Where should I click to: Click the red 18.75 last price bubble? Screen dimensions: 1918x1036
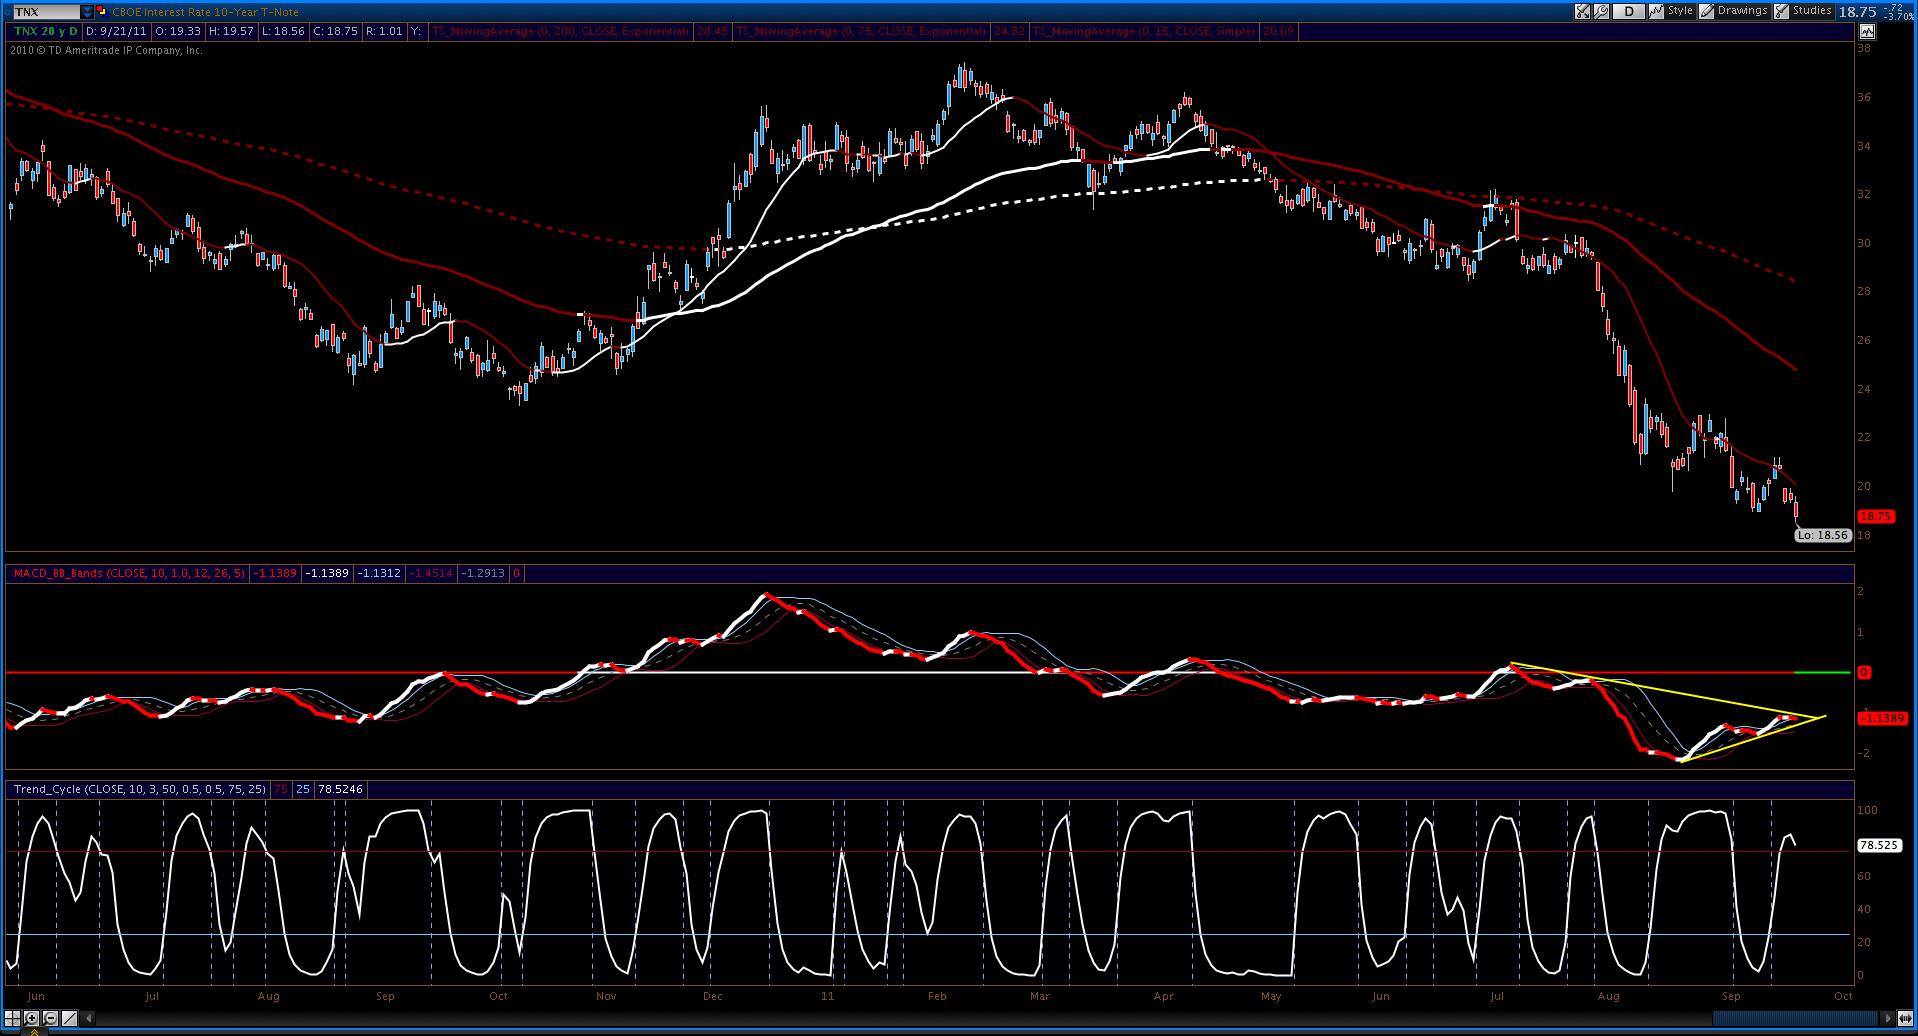1875,516
